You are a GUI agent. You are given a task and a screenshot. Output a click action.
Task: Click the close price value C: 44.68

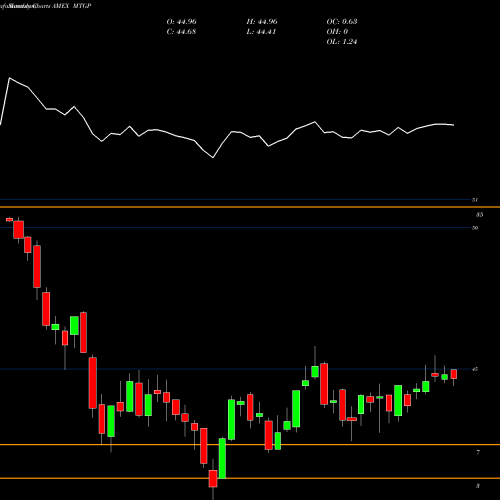pyautogui.click(x=181, y=32)
